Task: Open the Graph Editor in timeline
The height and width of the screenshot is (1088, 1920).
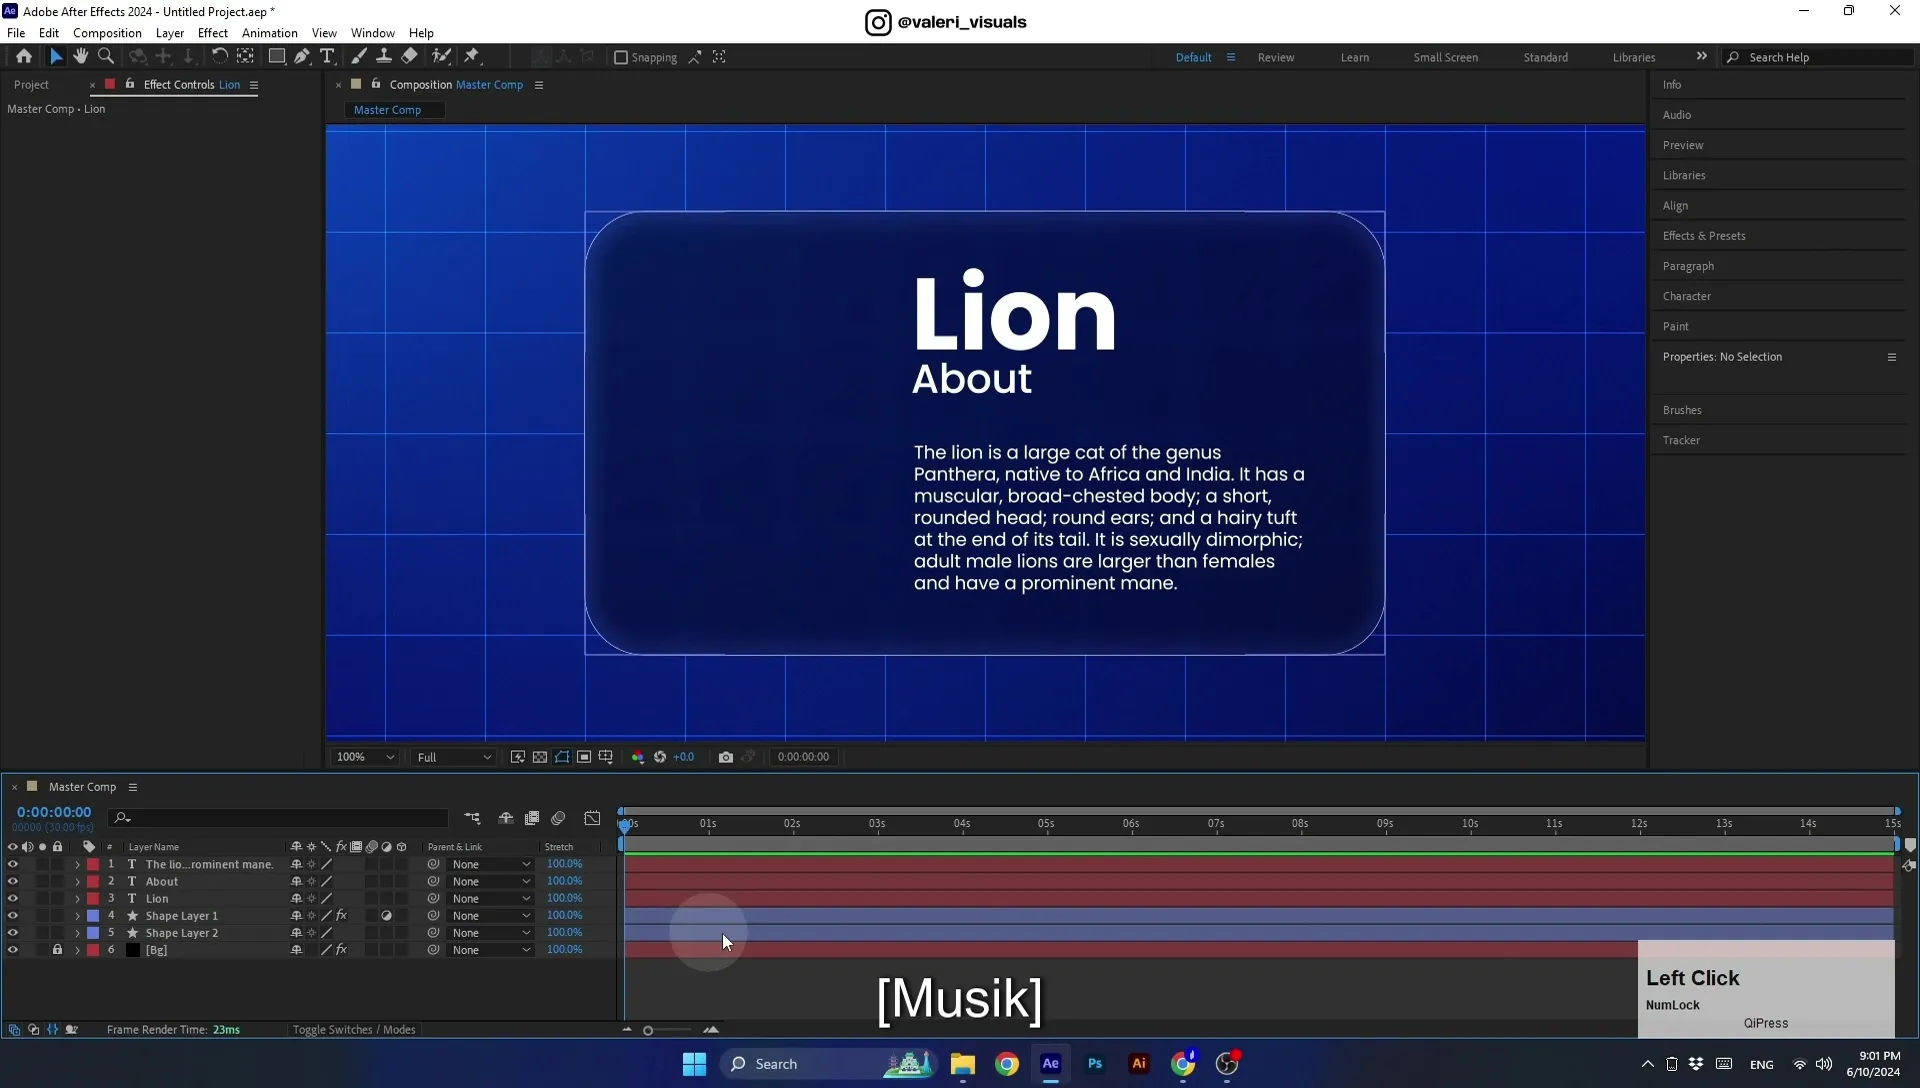Action: [x=592, y=818]
